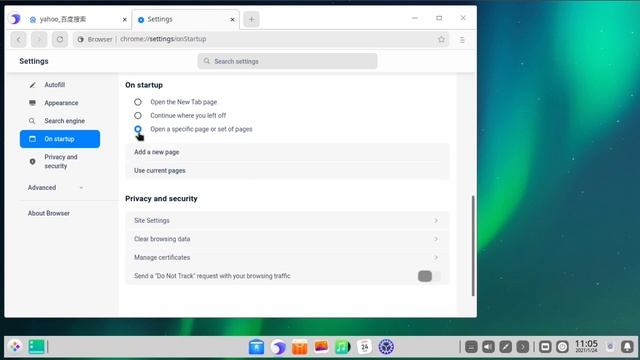640x360 pixels.
Task: Click the Settings tab gear favicon
Action: (141, 20)
